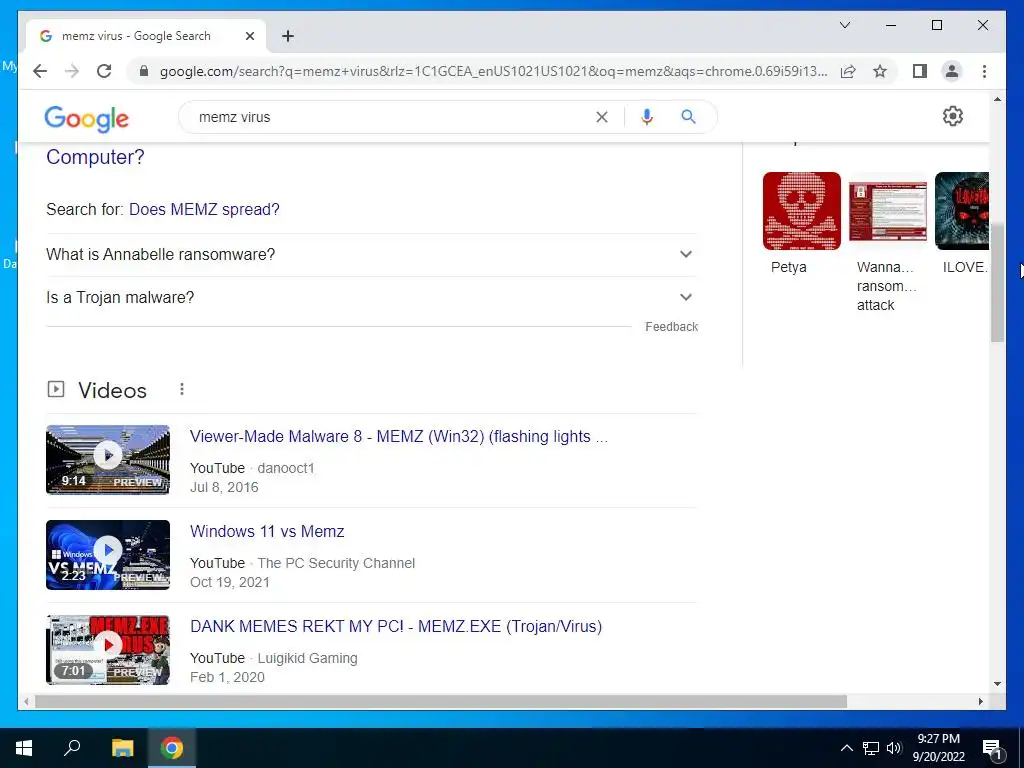The image size is (1024, 768).
Task: Open the network tray icon
Action: click(x=871, y=748)
